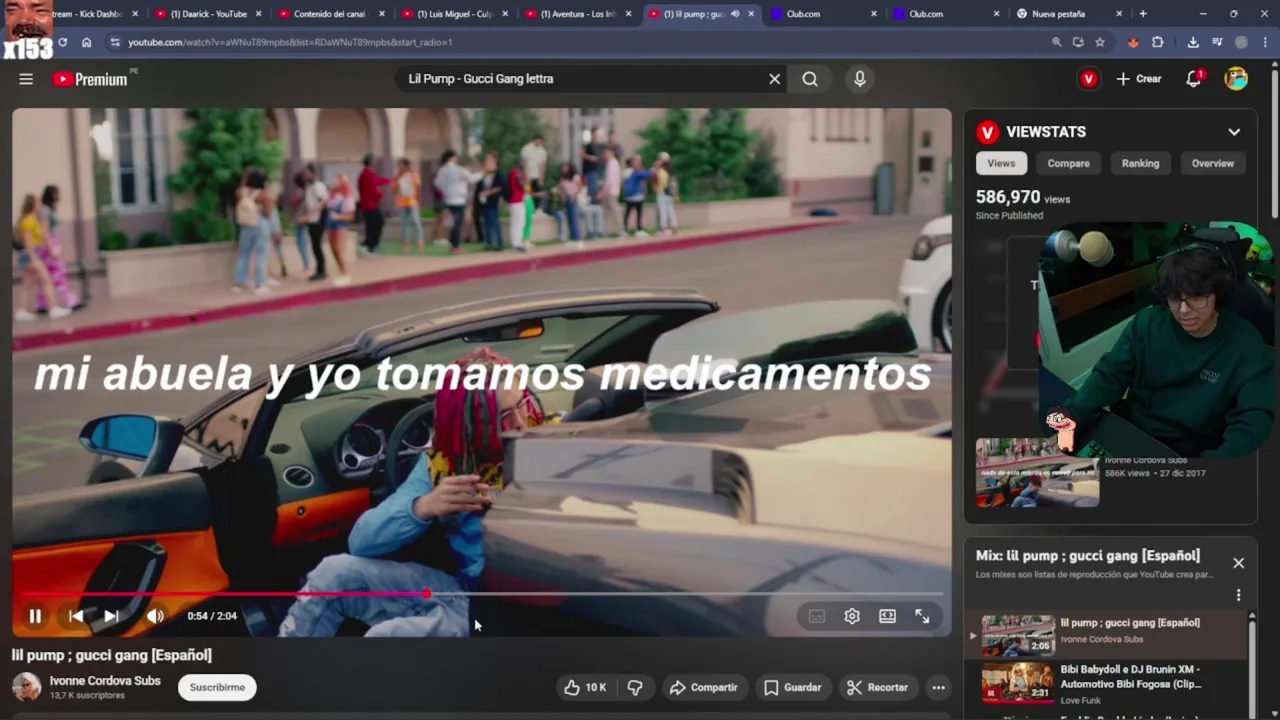Viewport: 1280px width, 720px height.
Task: Open browser extensions puzzle icon
Action: (x=1157, y=42)
